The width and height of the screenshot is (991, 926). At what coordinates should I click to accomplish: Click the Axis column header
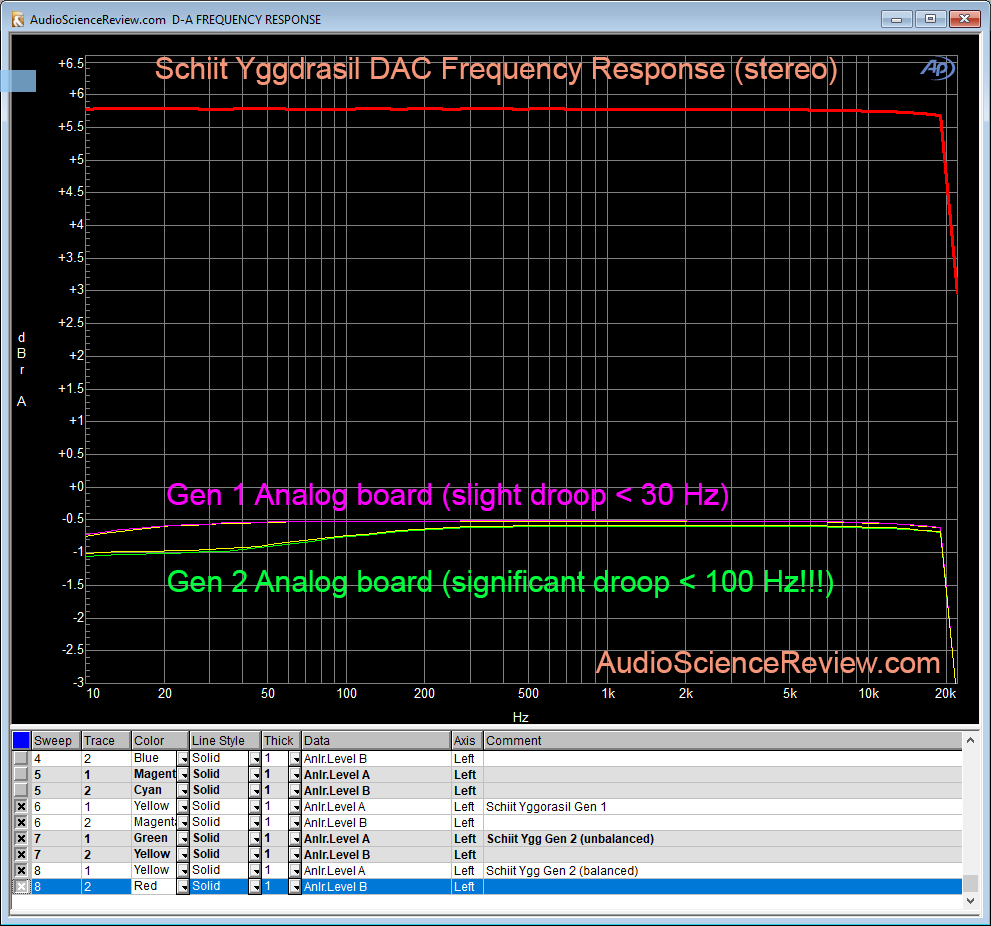point(467,740)
